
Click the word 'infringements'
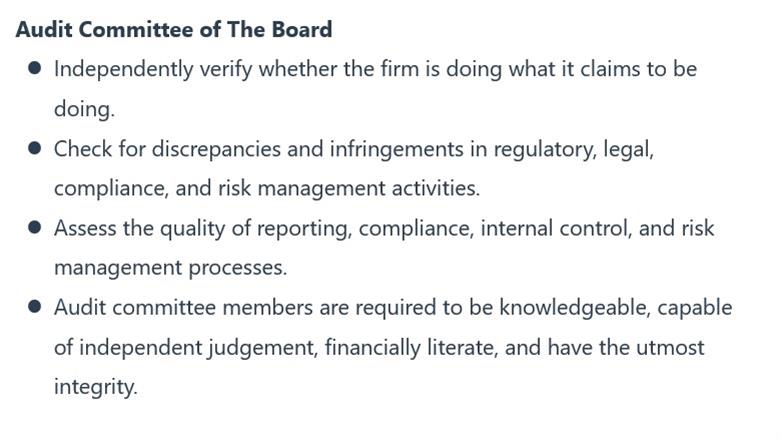point(396,149)
